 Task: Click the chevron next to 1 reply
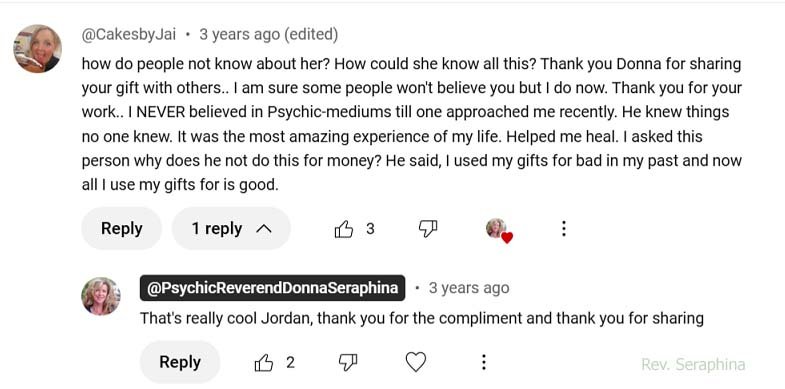pyautogui.click(x=264, y=229)
